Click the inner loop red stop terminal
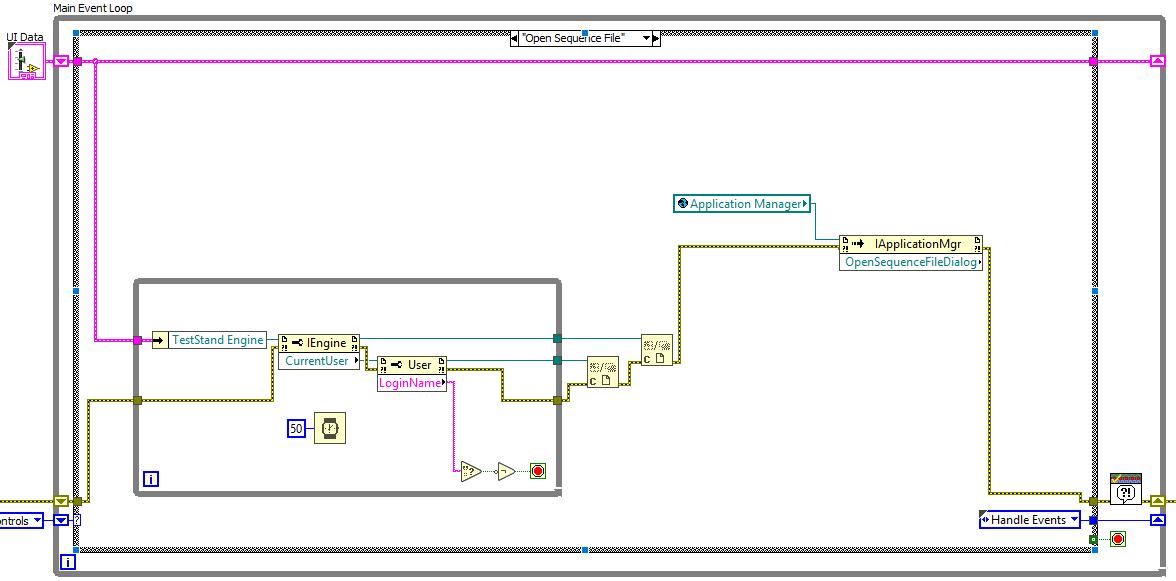Screen dimensions: 1176x581 click(x=538, y=471)
